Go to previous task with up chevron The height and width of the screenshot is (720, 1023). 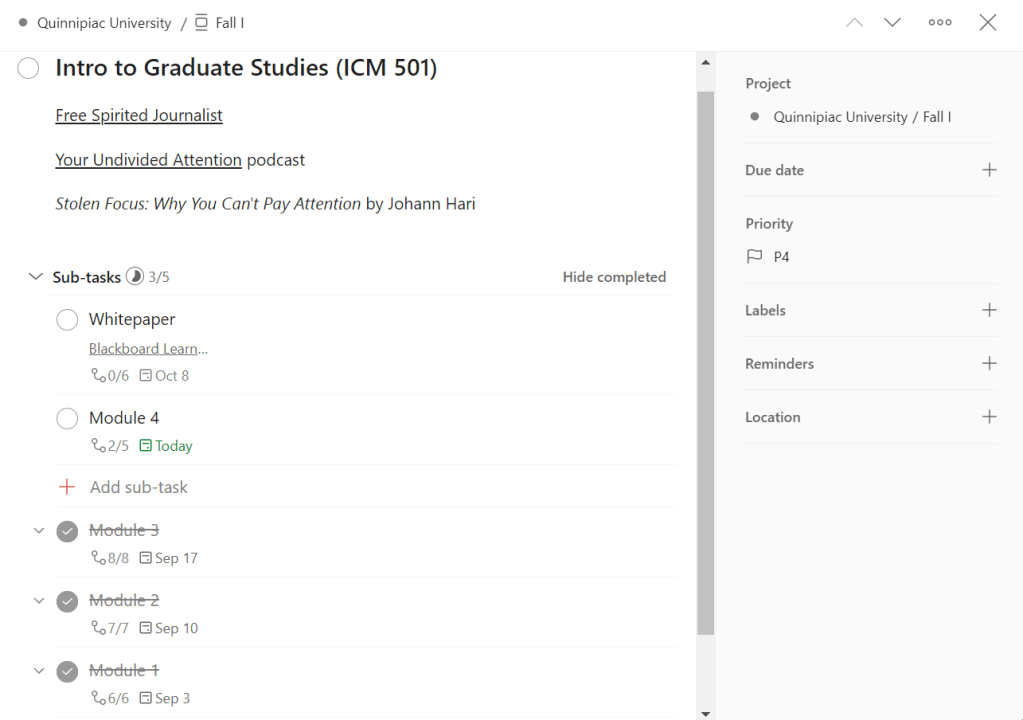(854, 23)
